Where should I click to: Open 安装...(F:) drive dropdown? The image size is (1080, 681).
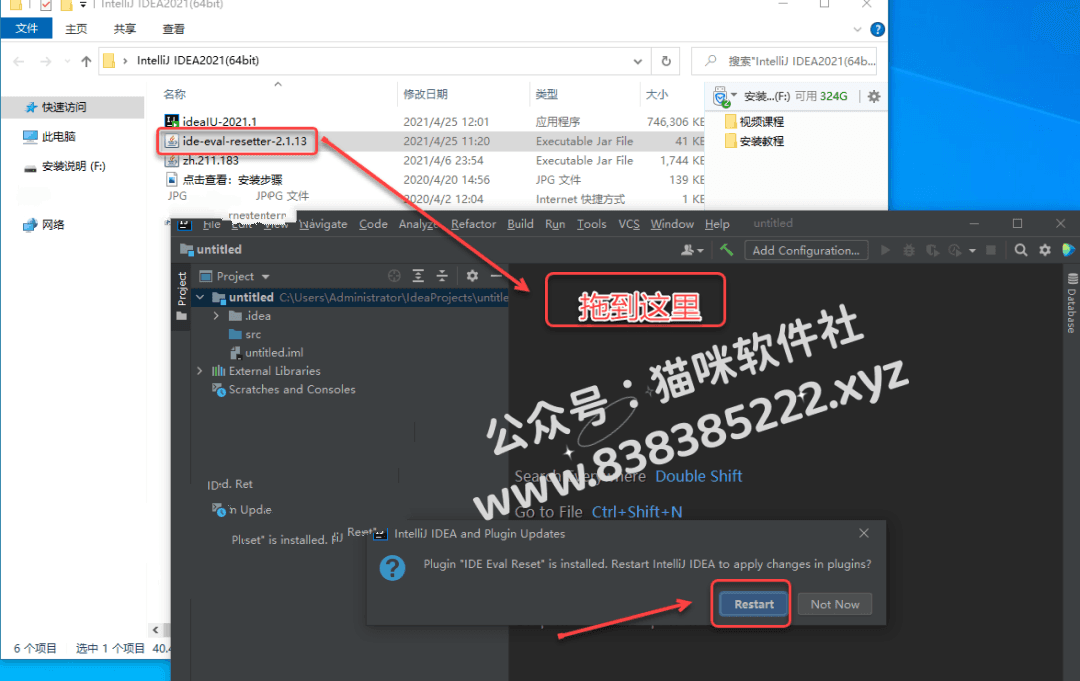pyautogui.click(x=734, y=95)
